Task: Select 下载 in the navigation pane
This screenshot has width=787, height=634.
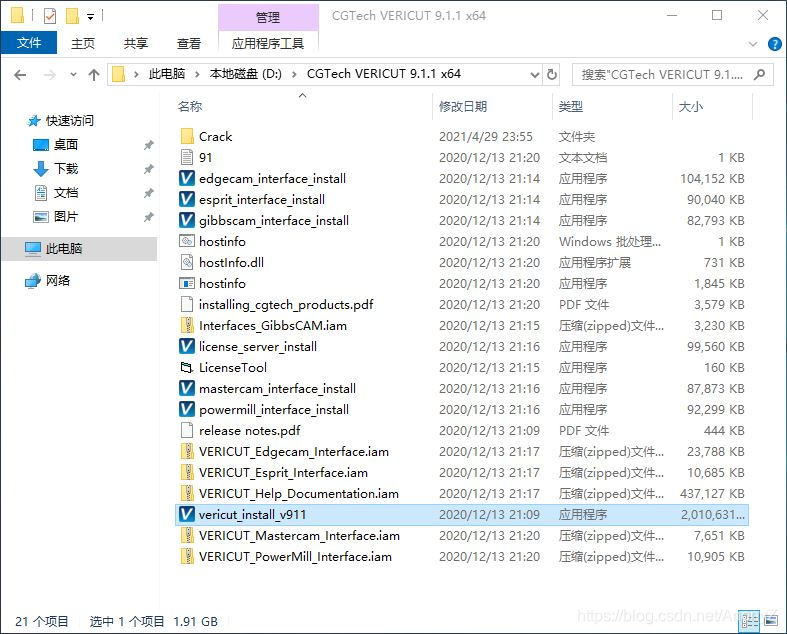Action: point(66,169)
